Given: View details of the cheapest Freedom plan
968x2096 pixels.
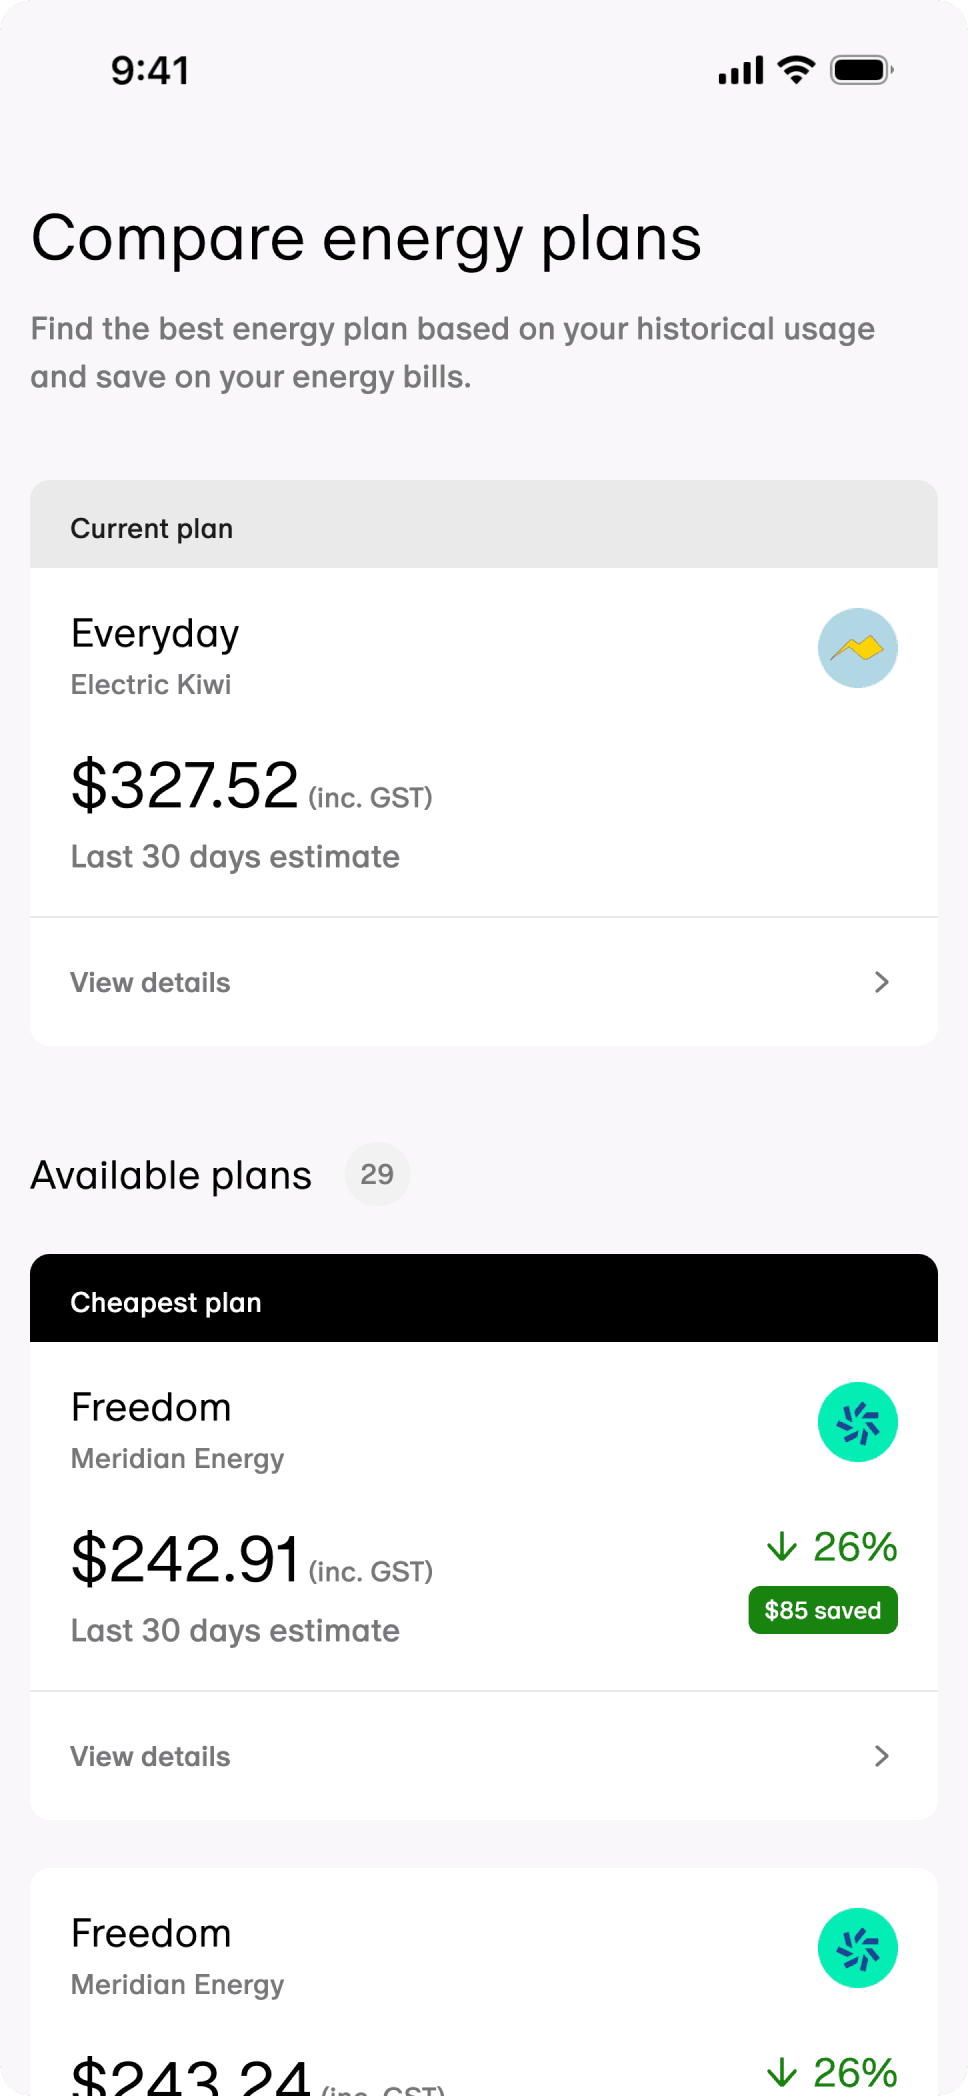Looking at the screenshot, I should click(150, 1757).
